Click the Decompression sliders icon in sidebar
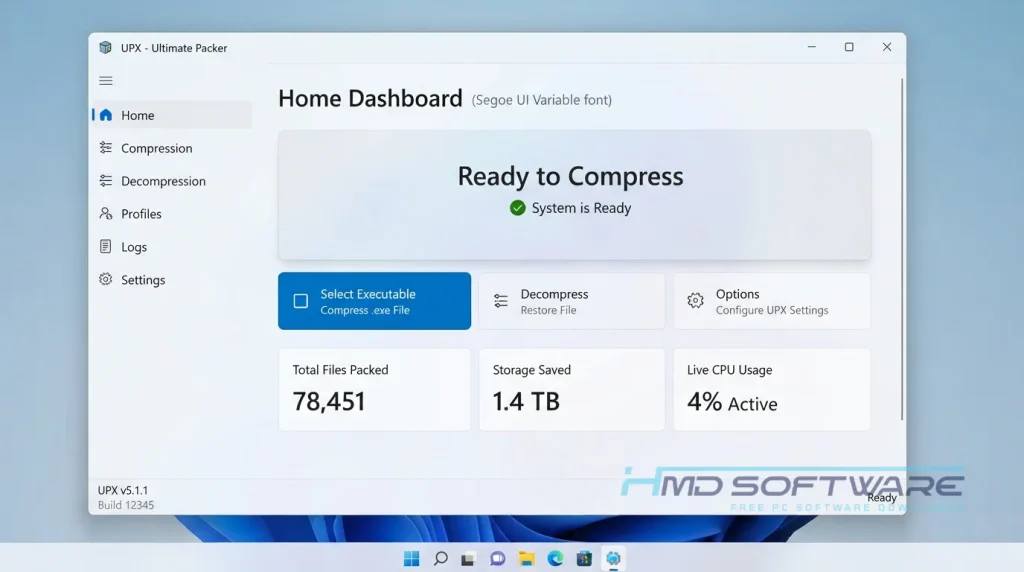Screen dimensions: 1024x572 pyautogui.click(x=106, y=180)
